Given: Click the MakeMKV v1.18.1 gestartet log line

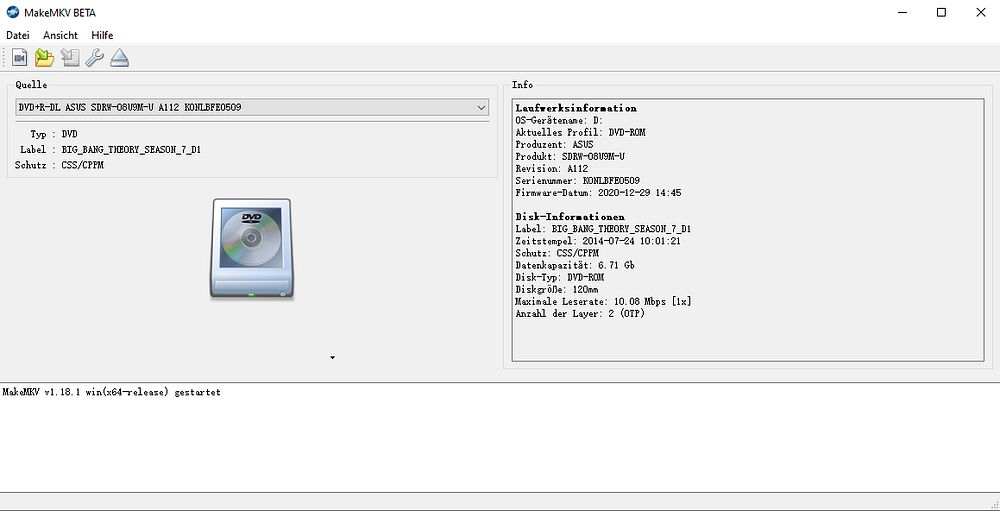Looking at the screenshot, I should tap(112, 392).
